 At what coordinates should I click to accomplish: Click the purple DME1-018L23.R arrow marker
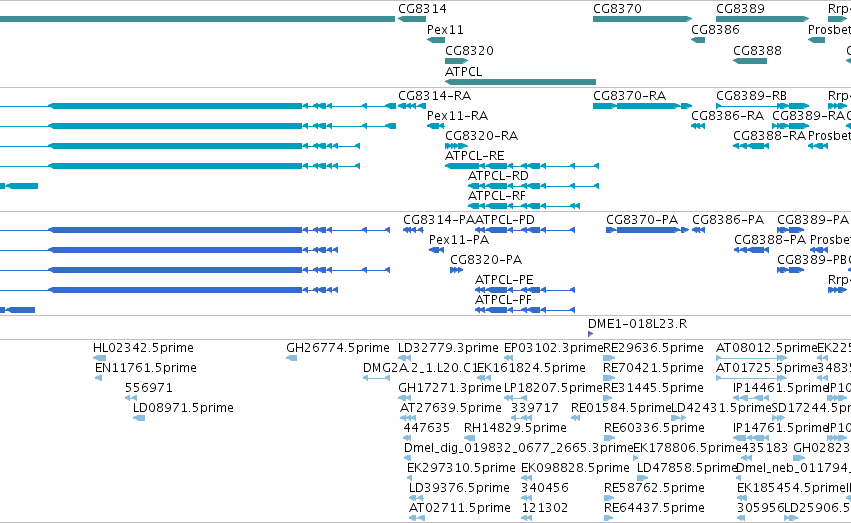[590, 334]
